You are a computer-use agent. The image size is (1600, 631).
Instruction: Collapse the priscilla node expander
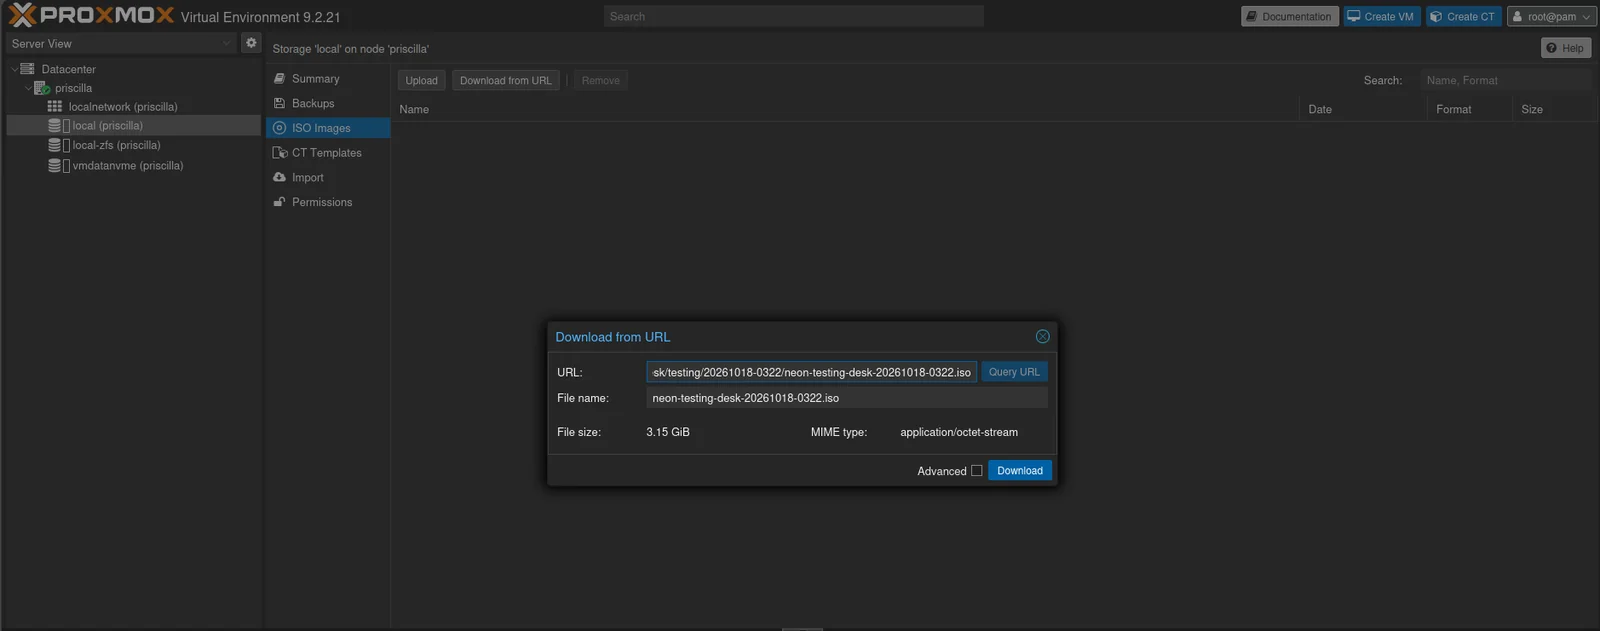point(28,88)
